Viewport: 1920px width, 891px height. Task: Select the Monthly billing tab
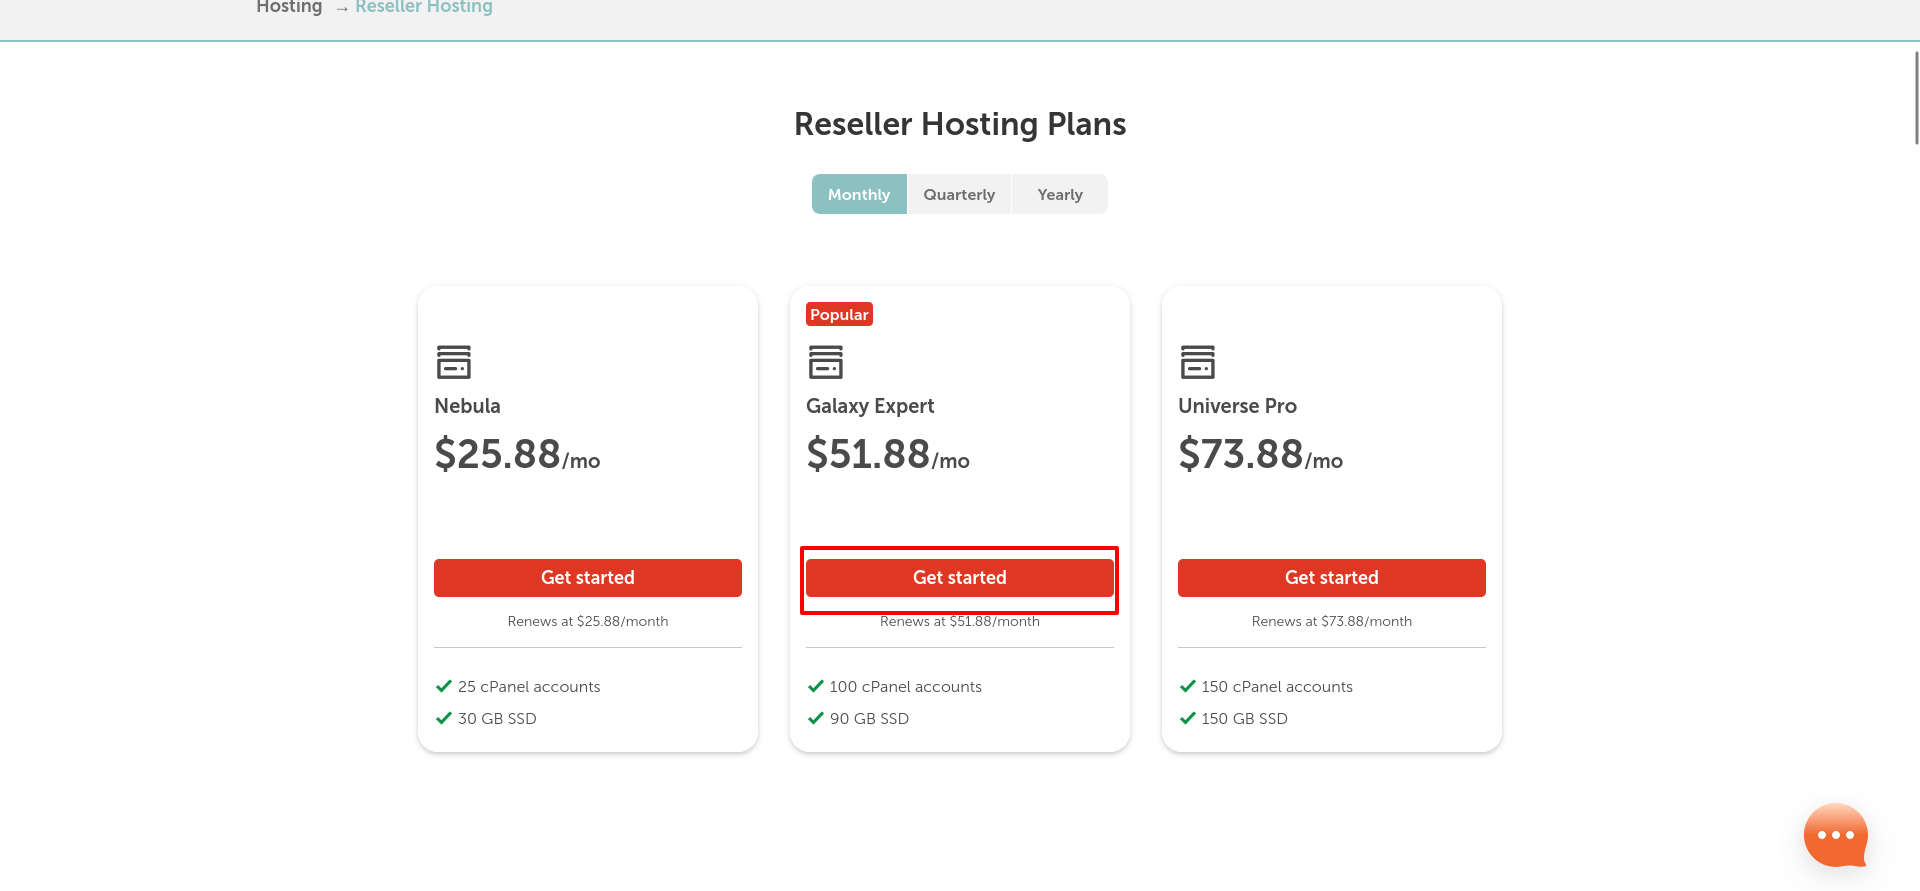[859, 194]
